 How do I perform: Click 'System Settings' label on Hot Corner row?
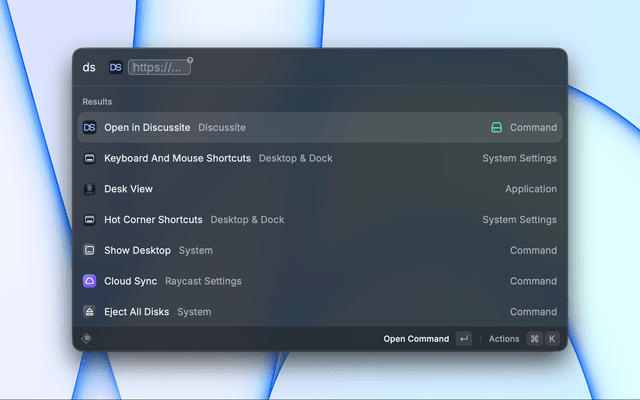pyautogui.click(x=519, y=220)
